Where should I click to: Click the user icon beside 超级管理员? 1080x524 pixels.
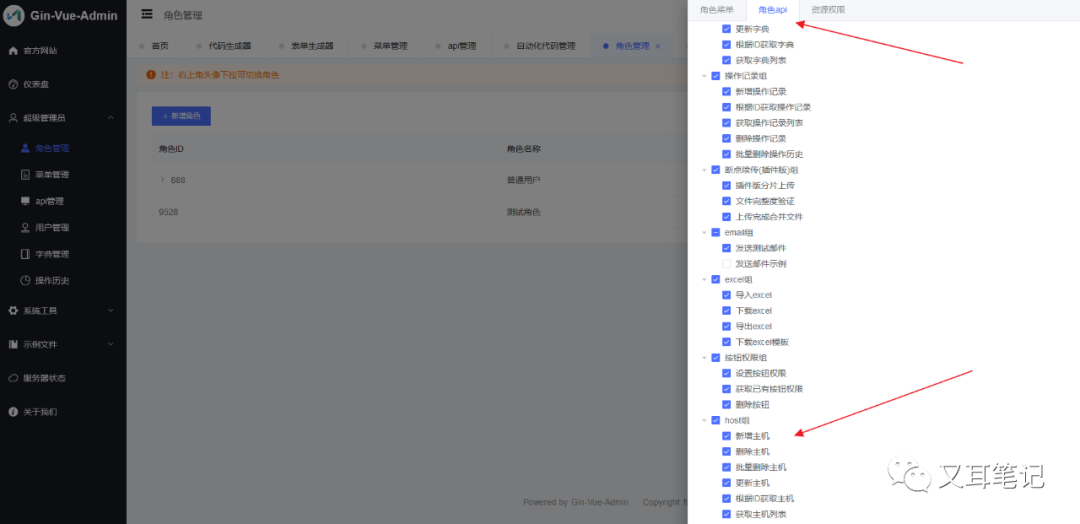12,118
